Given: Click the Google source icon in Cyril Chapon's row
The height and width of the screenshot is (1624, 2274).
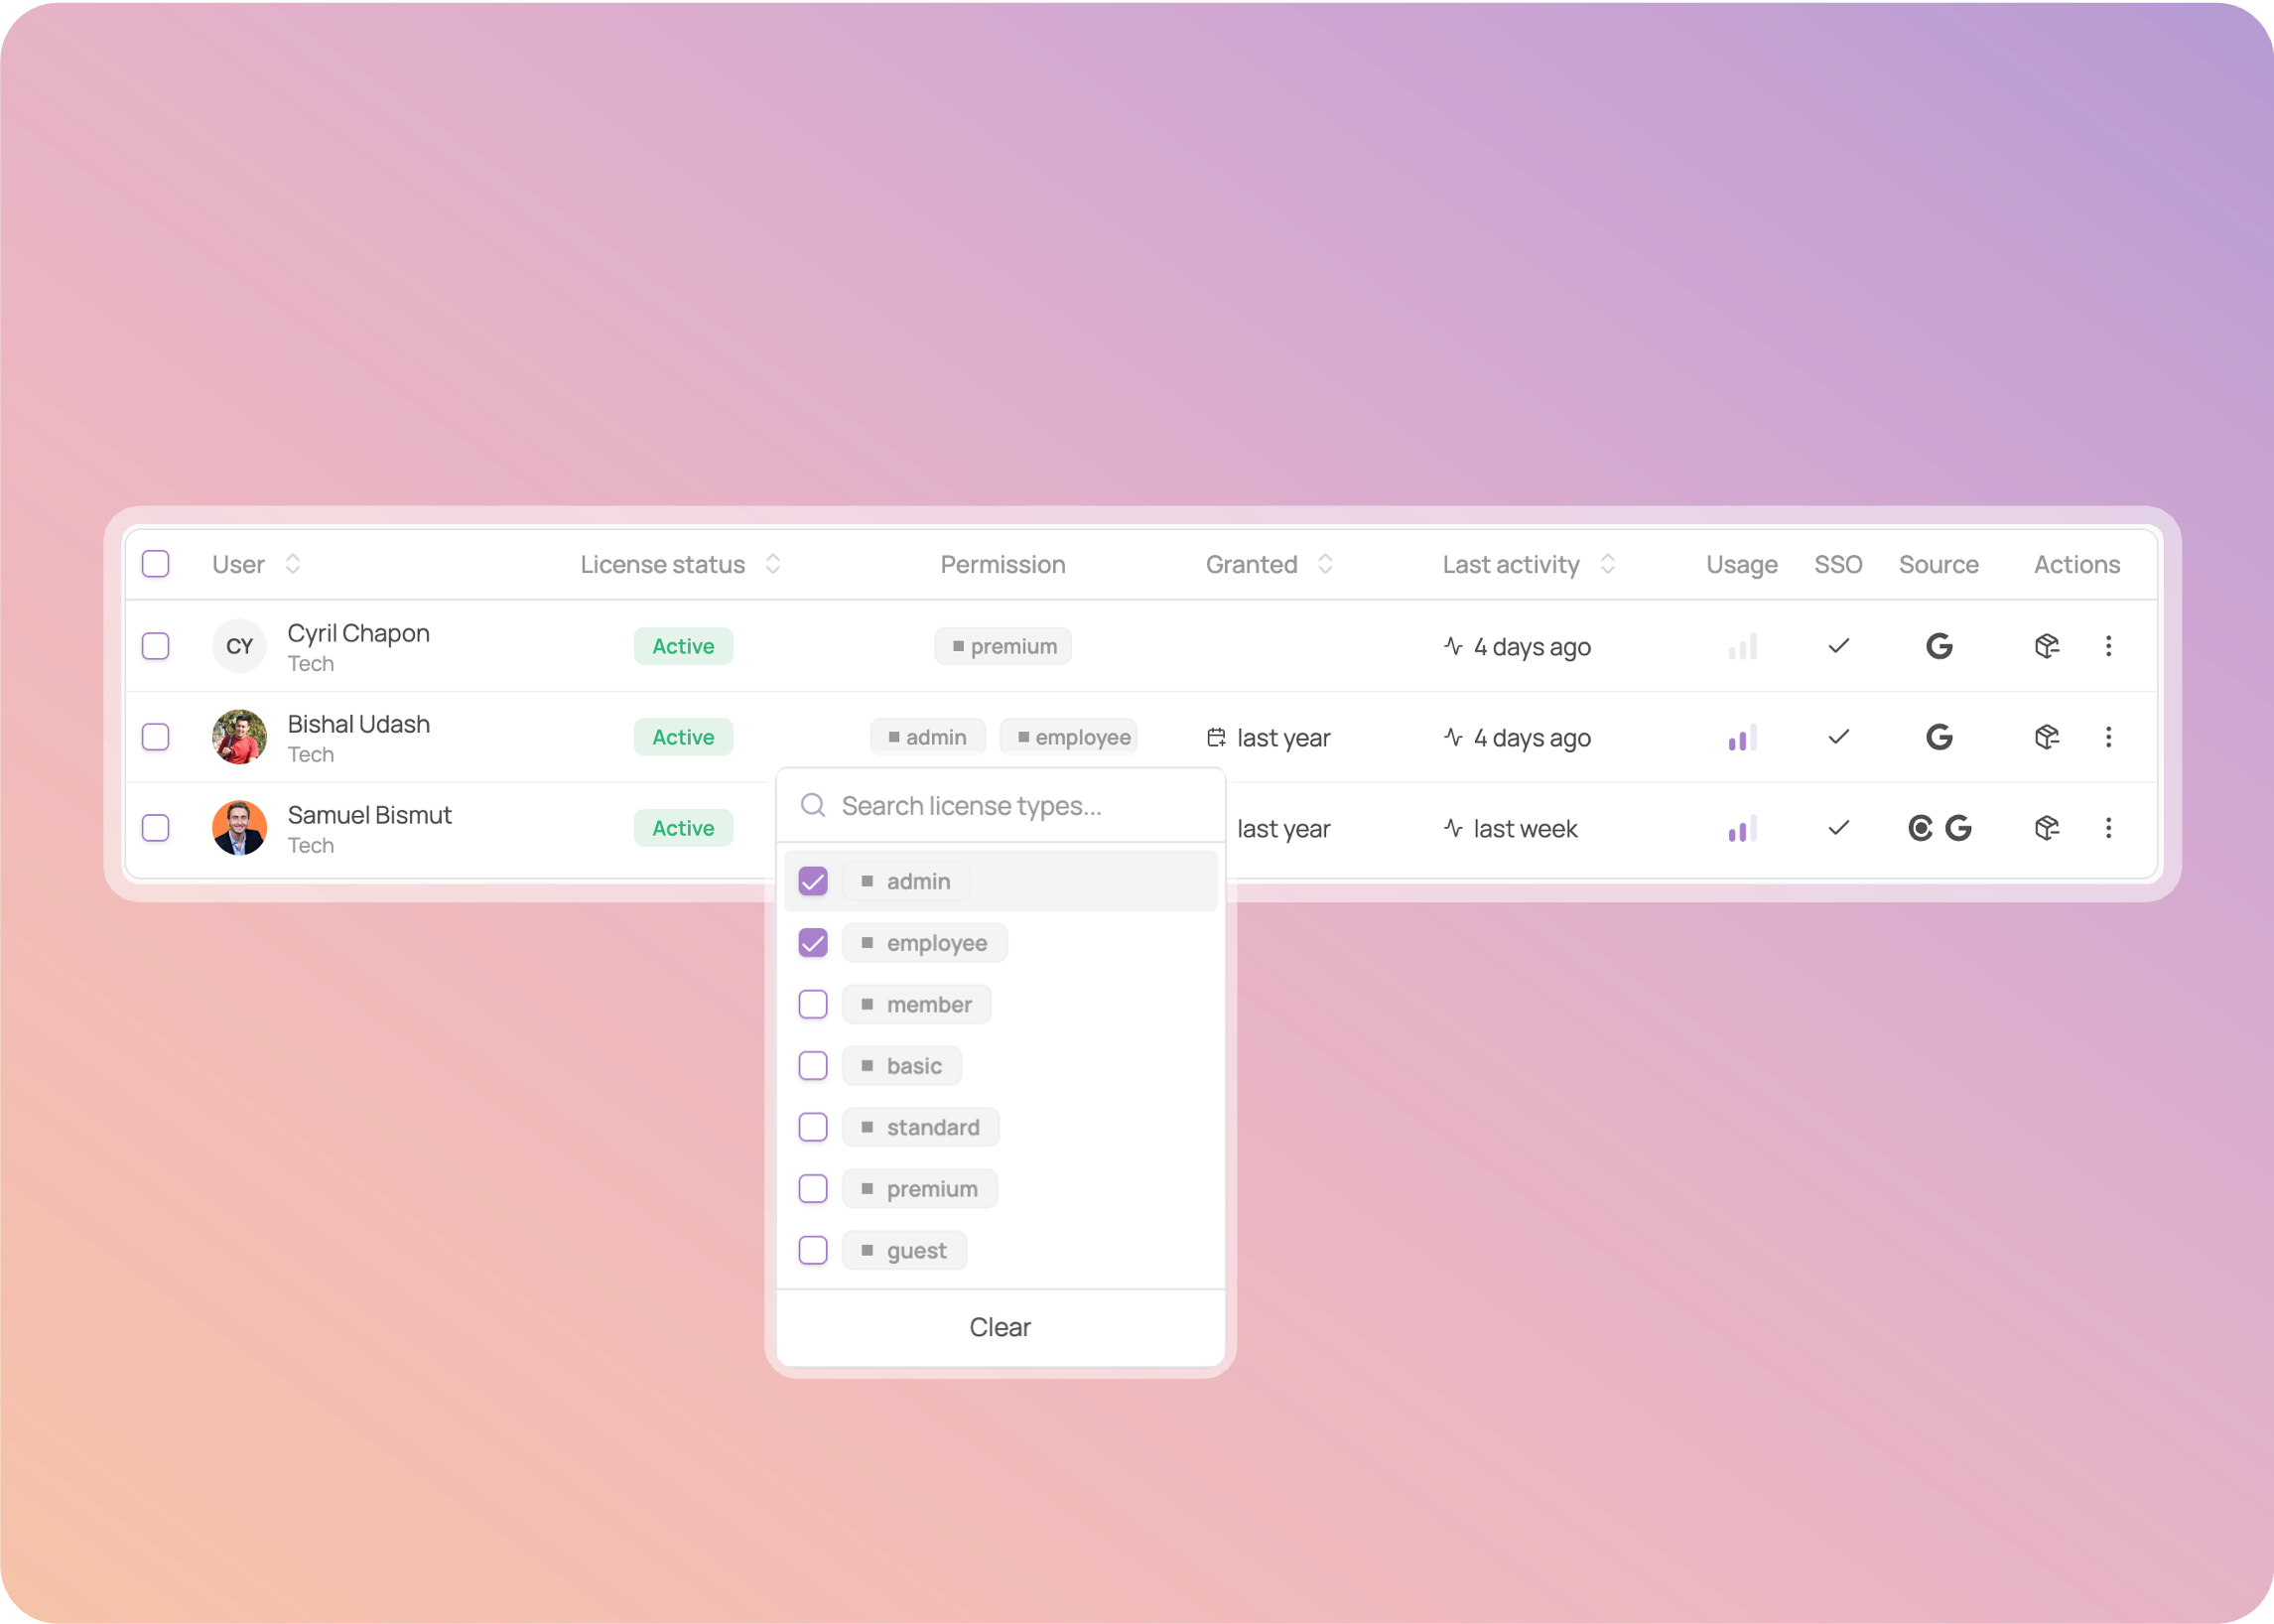Looking at the screenshot, I should (x=1939, y=646).
